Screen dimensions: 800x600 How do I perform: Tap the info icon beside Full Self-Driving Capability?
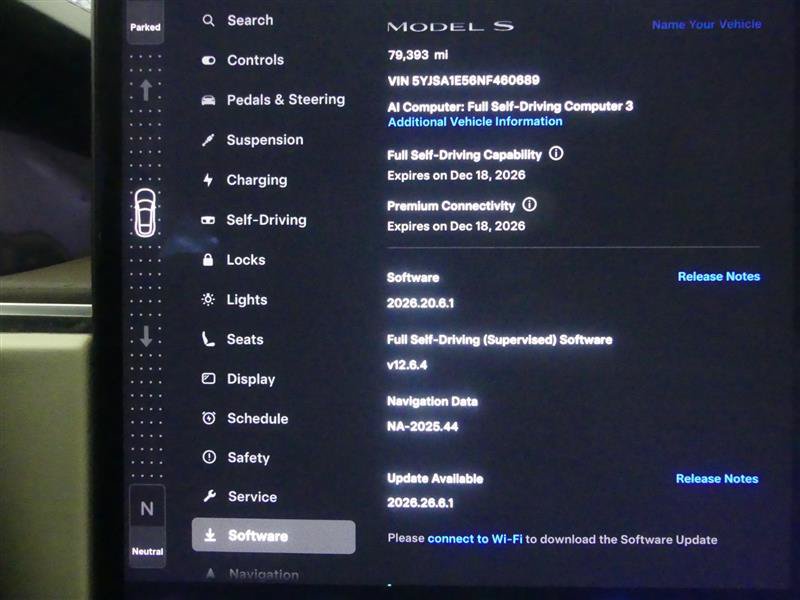click(556, 153)
